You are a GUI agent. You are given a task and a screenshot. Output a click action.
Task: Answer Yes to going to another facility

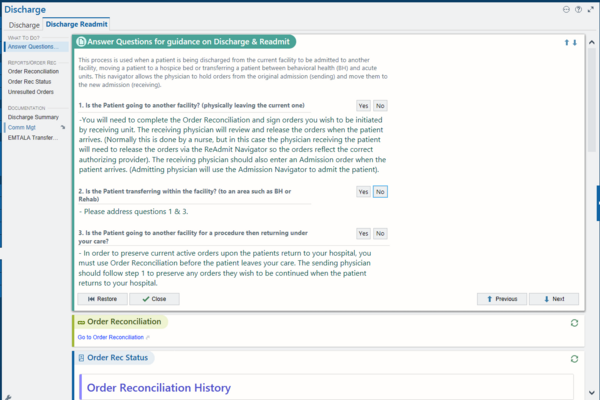pos(363,105)
